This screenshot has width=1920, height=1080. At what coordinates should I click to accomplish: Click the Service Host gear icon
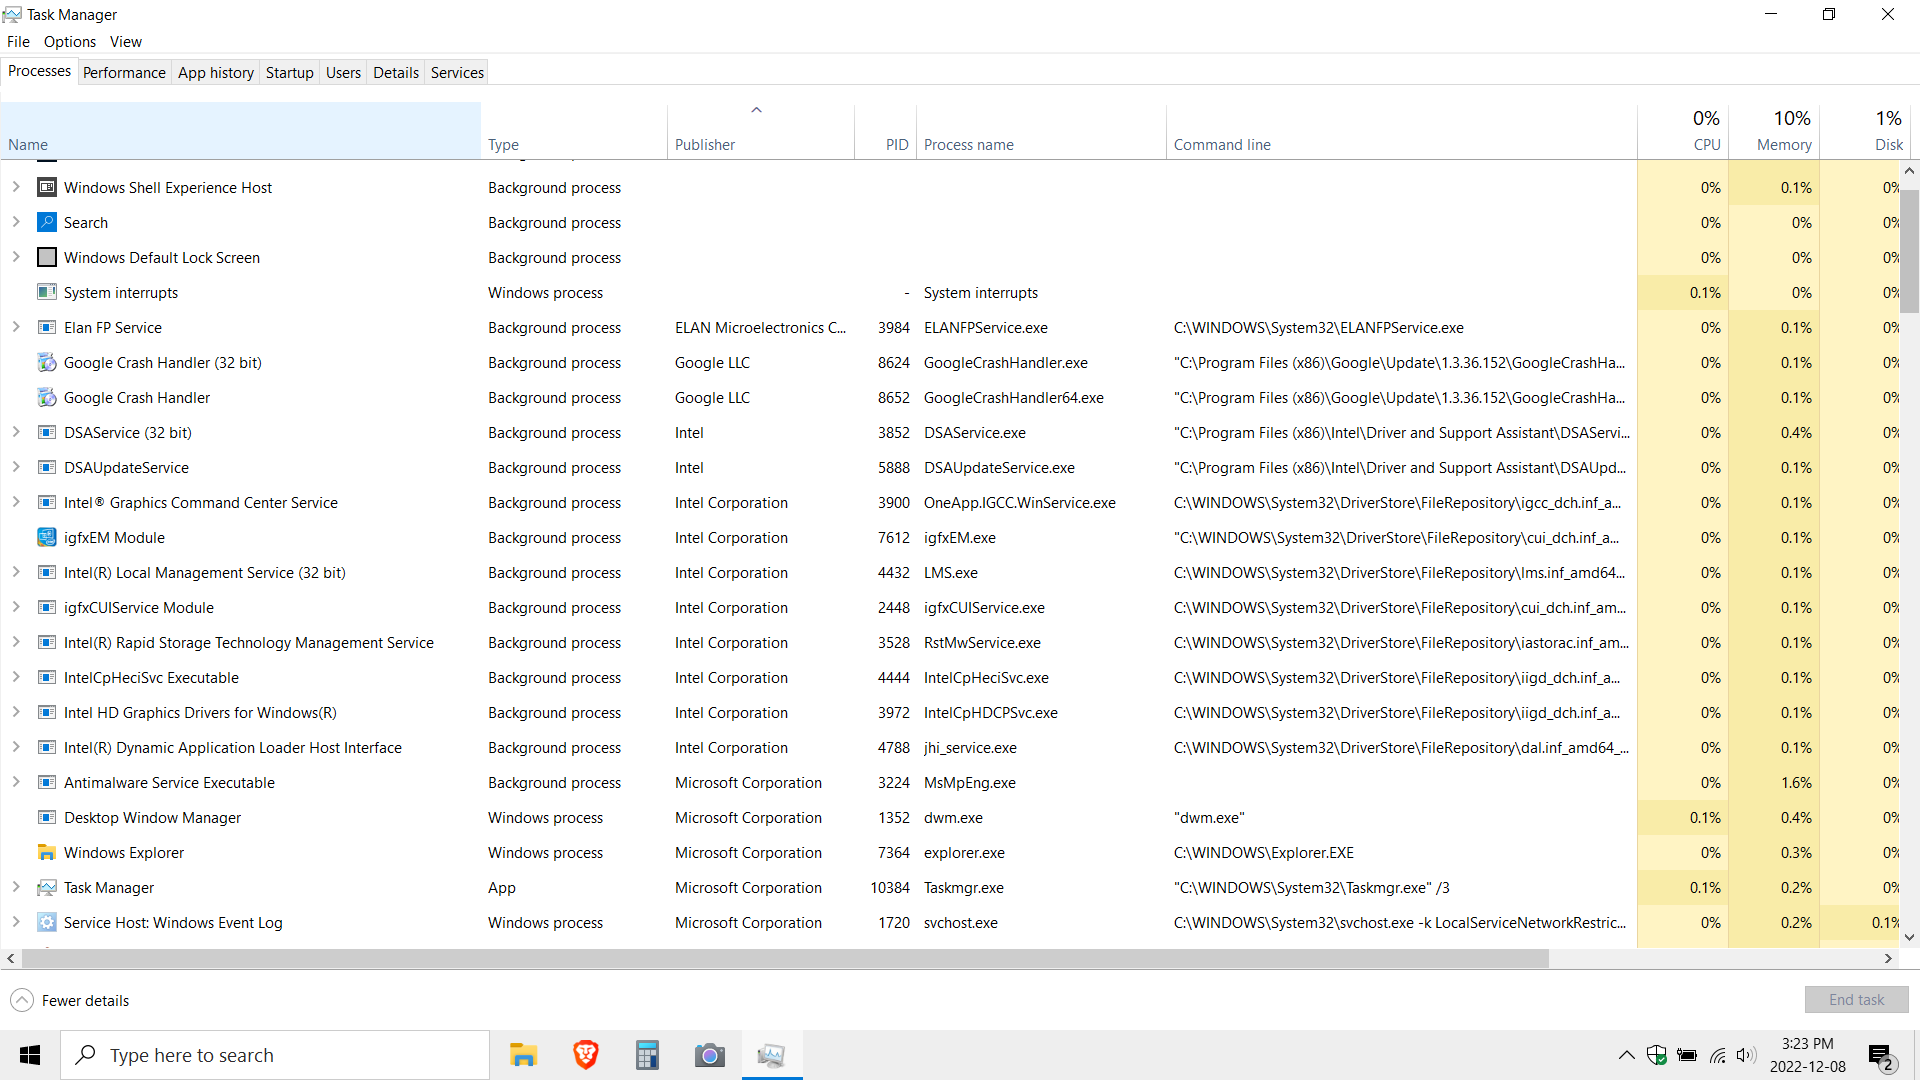[x=46, y=922]
